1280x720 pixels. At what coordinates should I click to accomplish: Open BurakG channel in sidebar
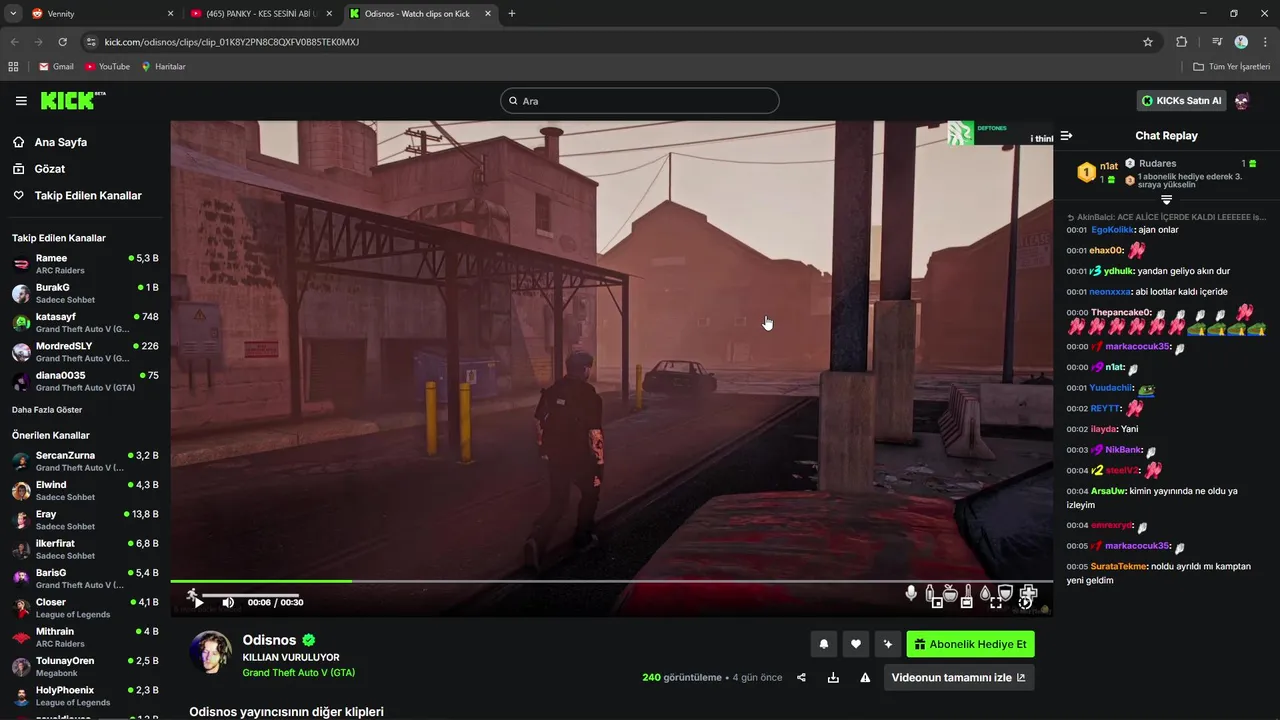(x=85, y=293)
